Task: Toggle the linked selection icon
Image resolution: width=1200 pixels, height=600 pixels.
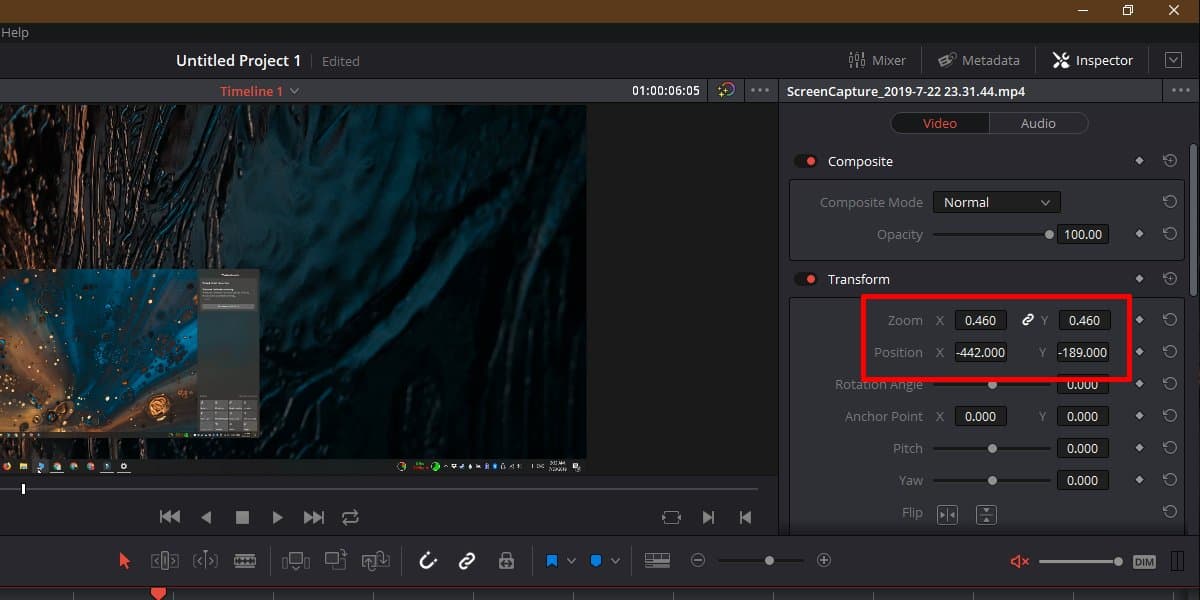Action: tap(466, 560)
